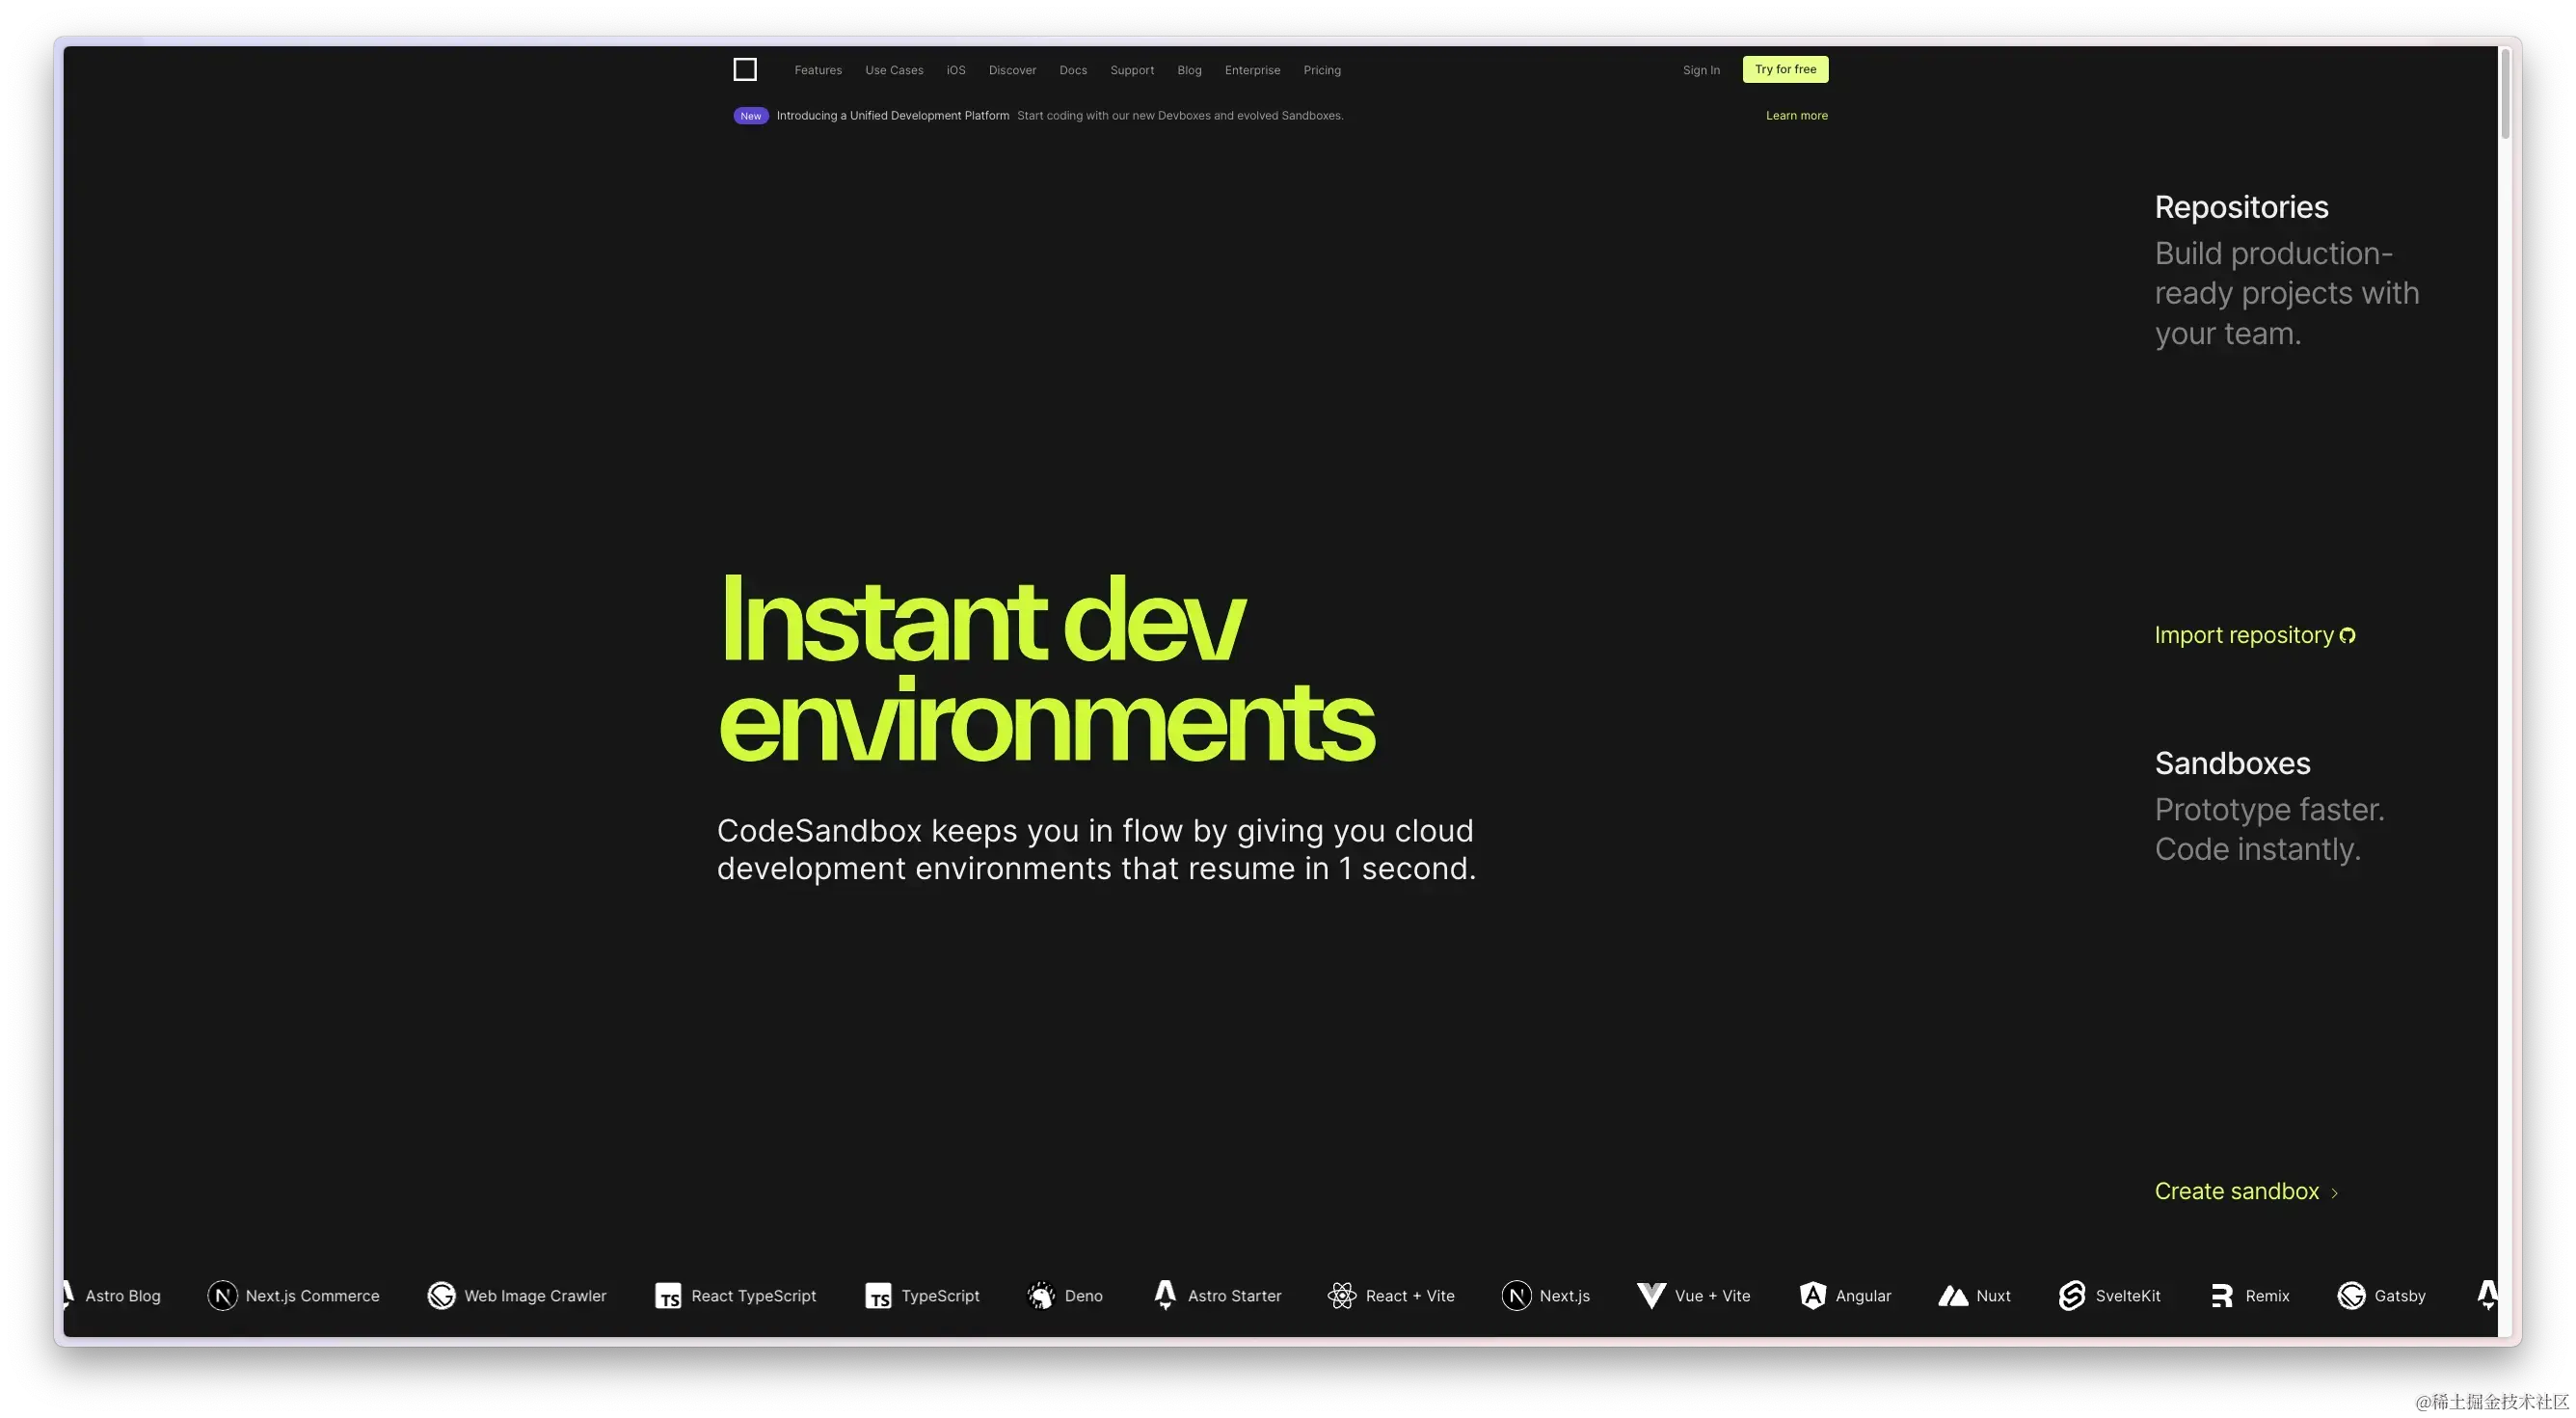Select the Gatsby template icon
The width and height of the screenshot is (2576, 1418).
[x=2351, y=1295]
